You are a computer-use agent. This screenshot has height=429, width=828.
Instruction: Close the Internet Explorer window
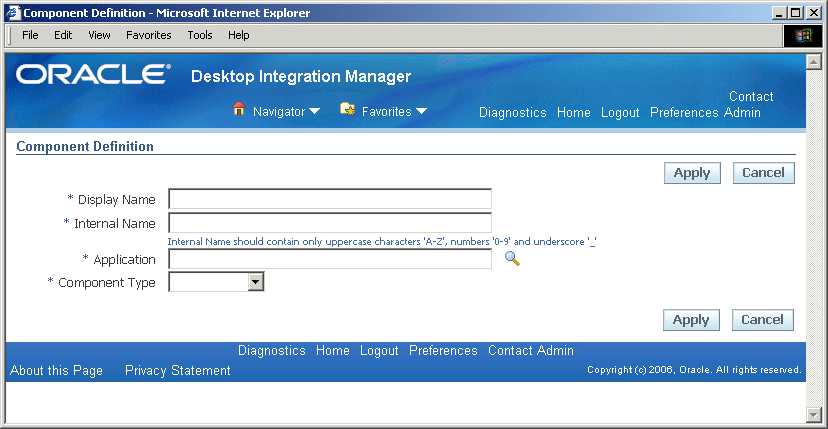tap(813, 13)
